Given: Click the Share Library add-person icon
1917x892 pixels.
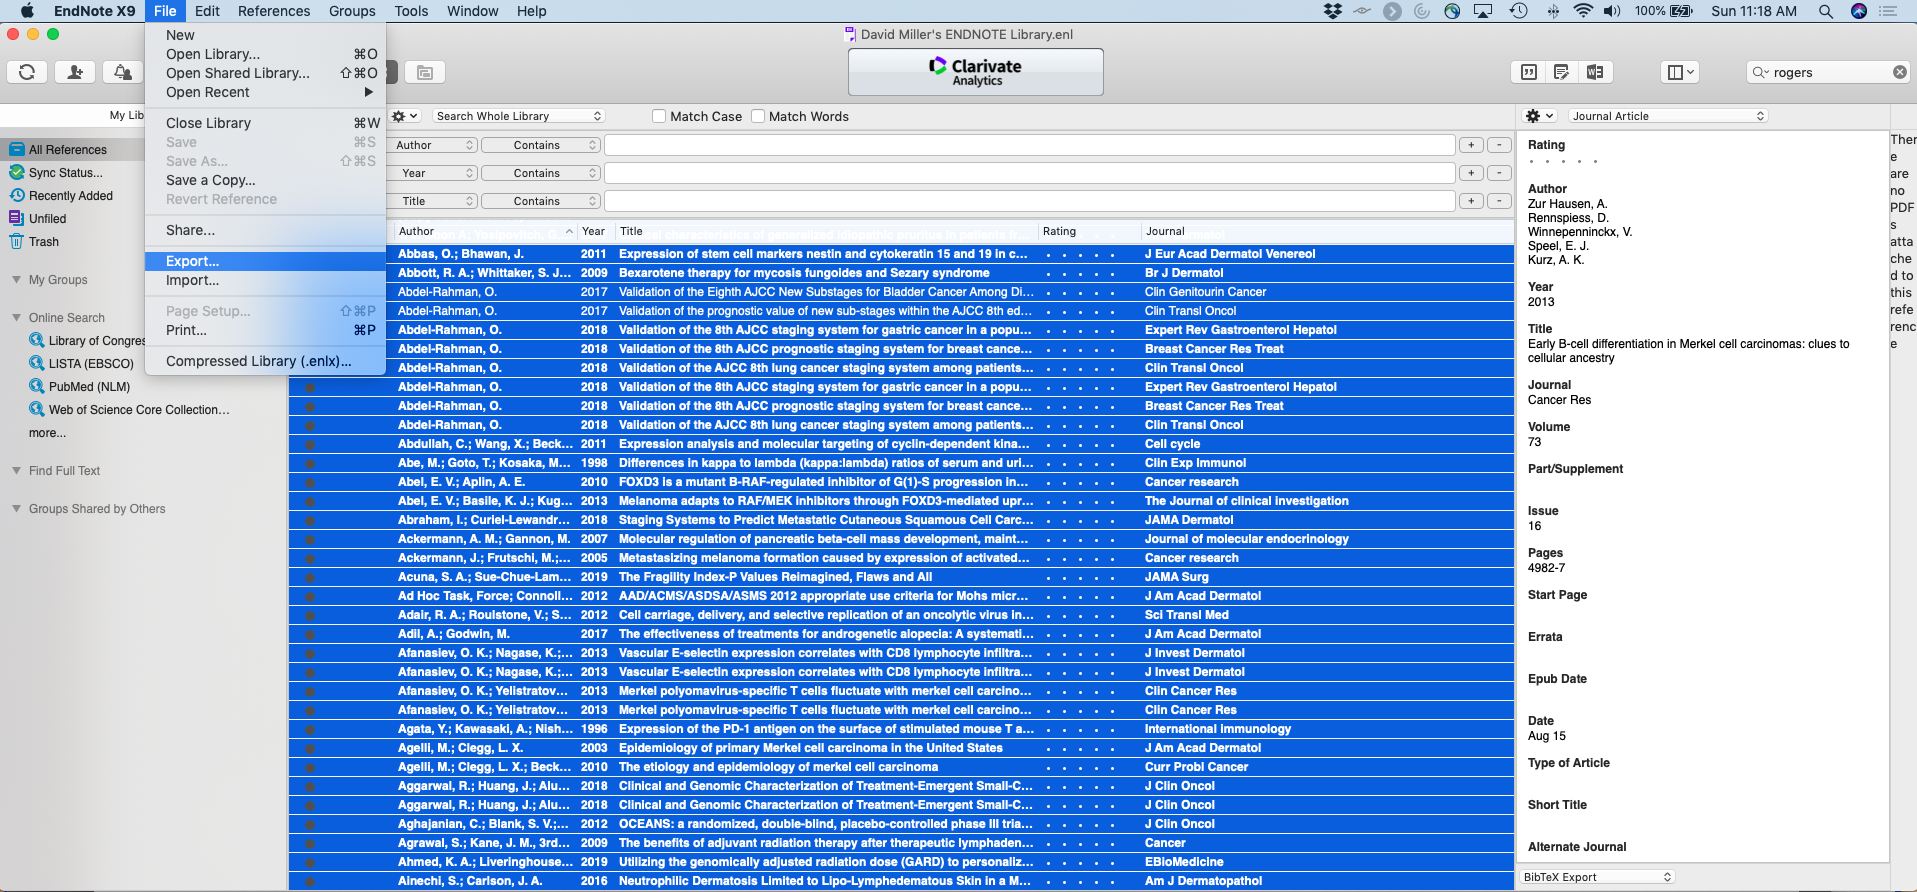Looking at the screenshot, I should point(75,72).
